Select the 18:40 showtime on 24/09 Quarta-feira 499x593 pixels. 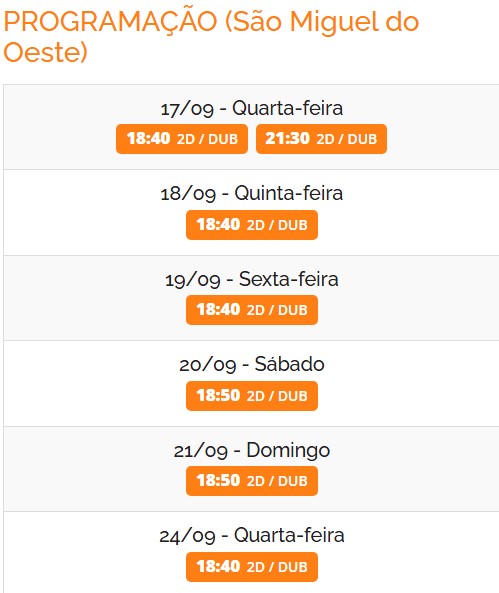(x=252, y=567)
